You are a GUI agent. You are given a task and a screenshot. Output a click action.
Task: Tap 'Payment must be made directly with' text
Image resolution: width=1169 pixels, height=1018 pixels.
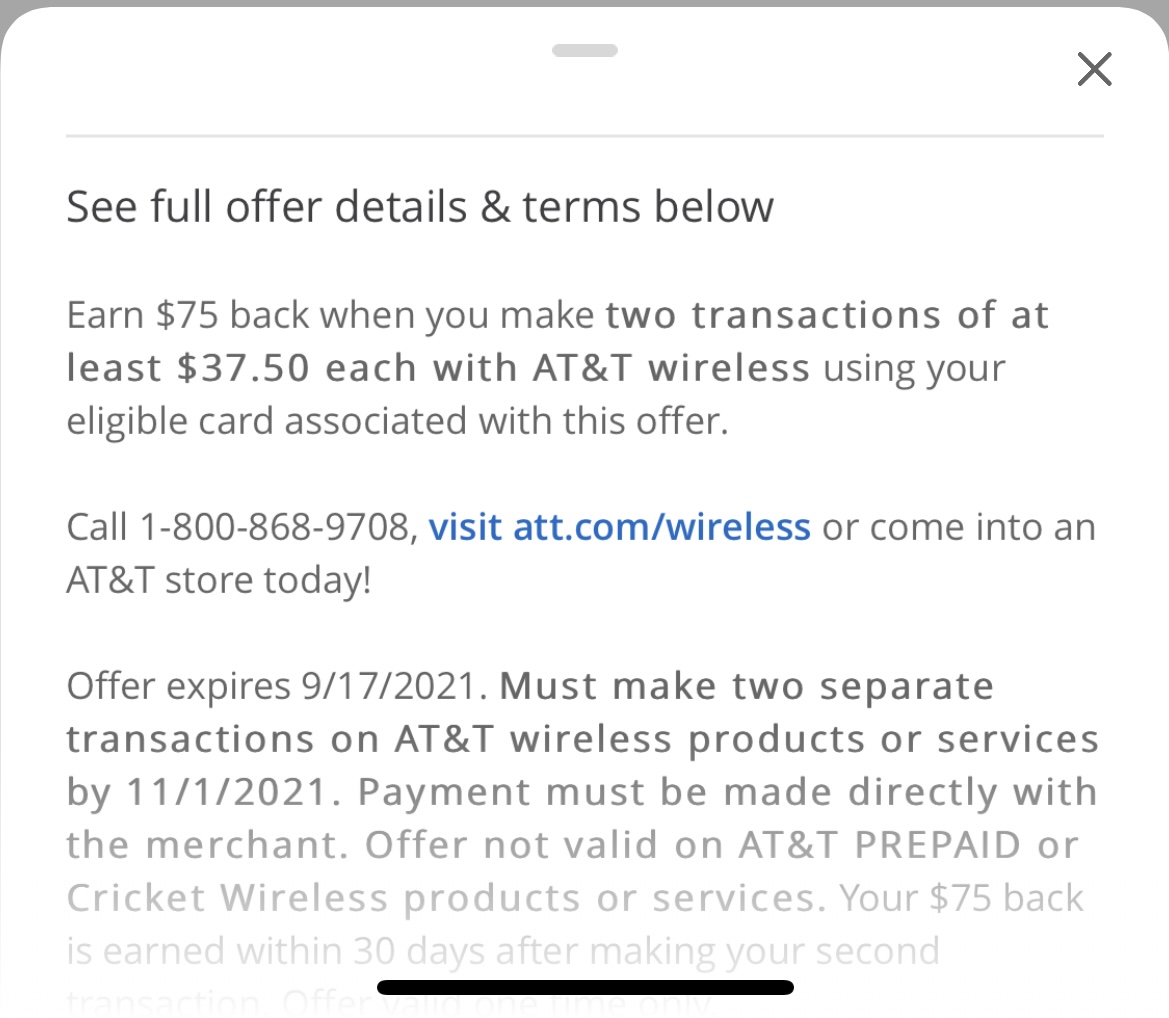click(727, 792)
